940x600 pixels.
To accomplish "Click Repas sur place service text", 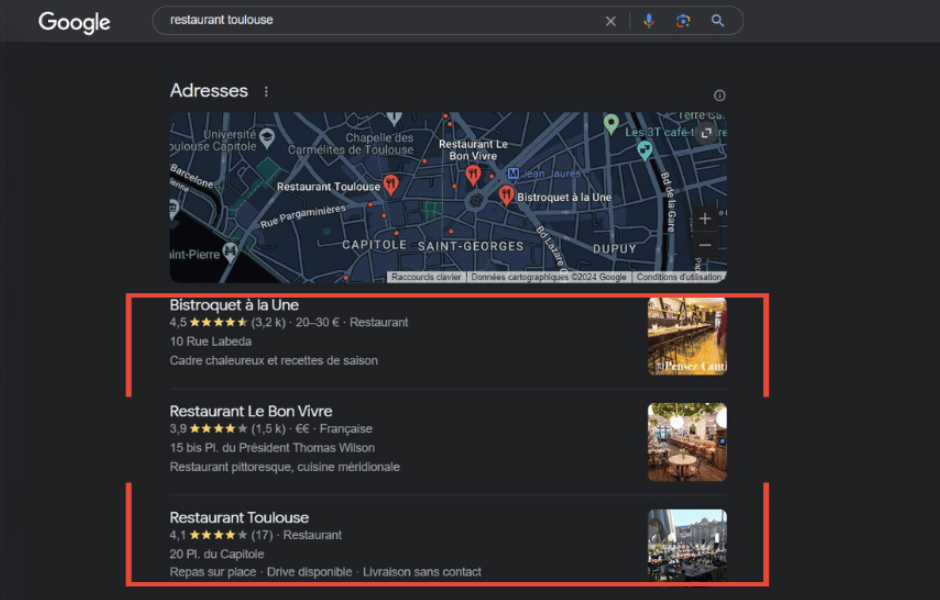I will pos(213,572).
